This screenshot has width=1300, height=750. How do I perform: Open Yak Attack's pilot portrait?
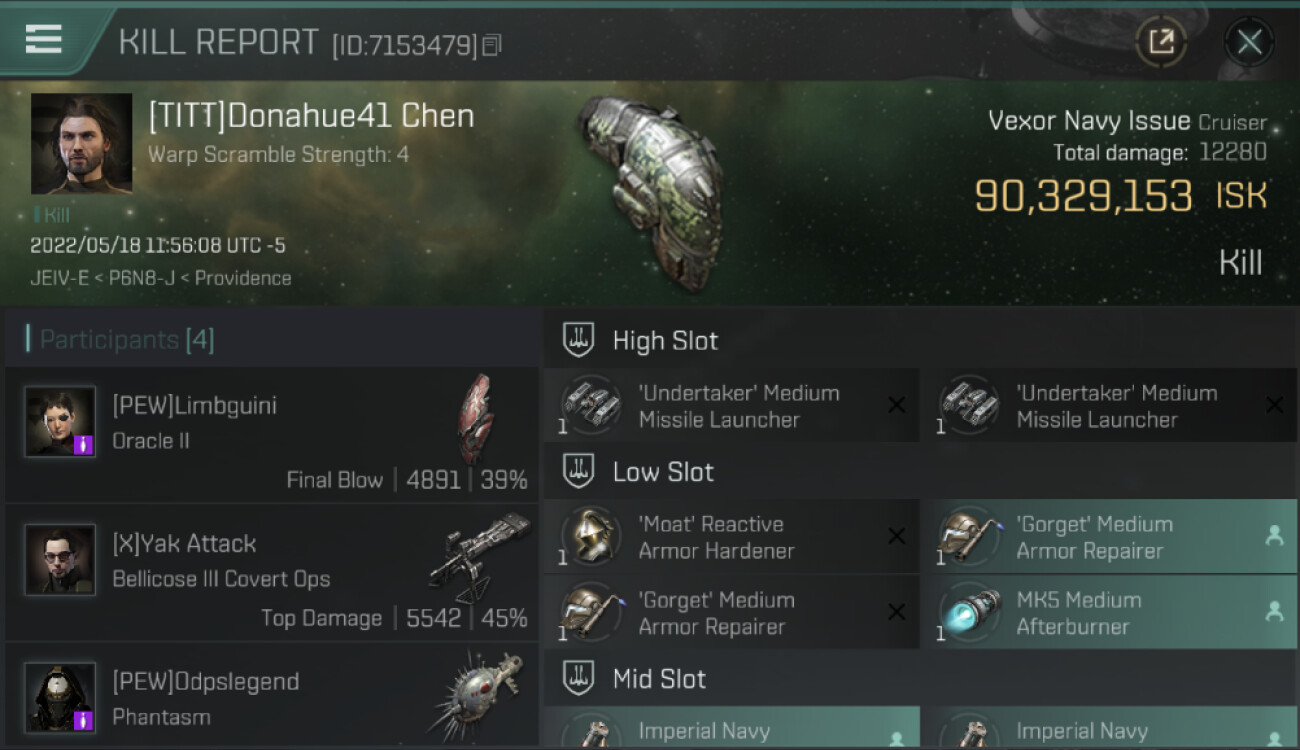pos(61,560)
